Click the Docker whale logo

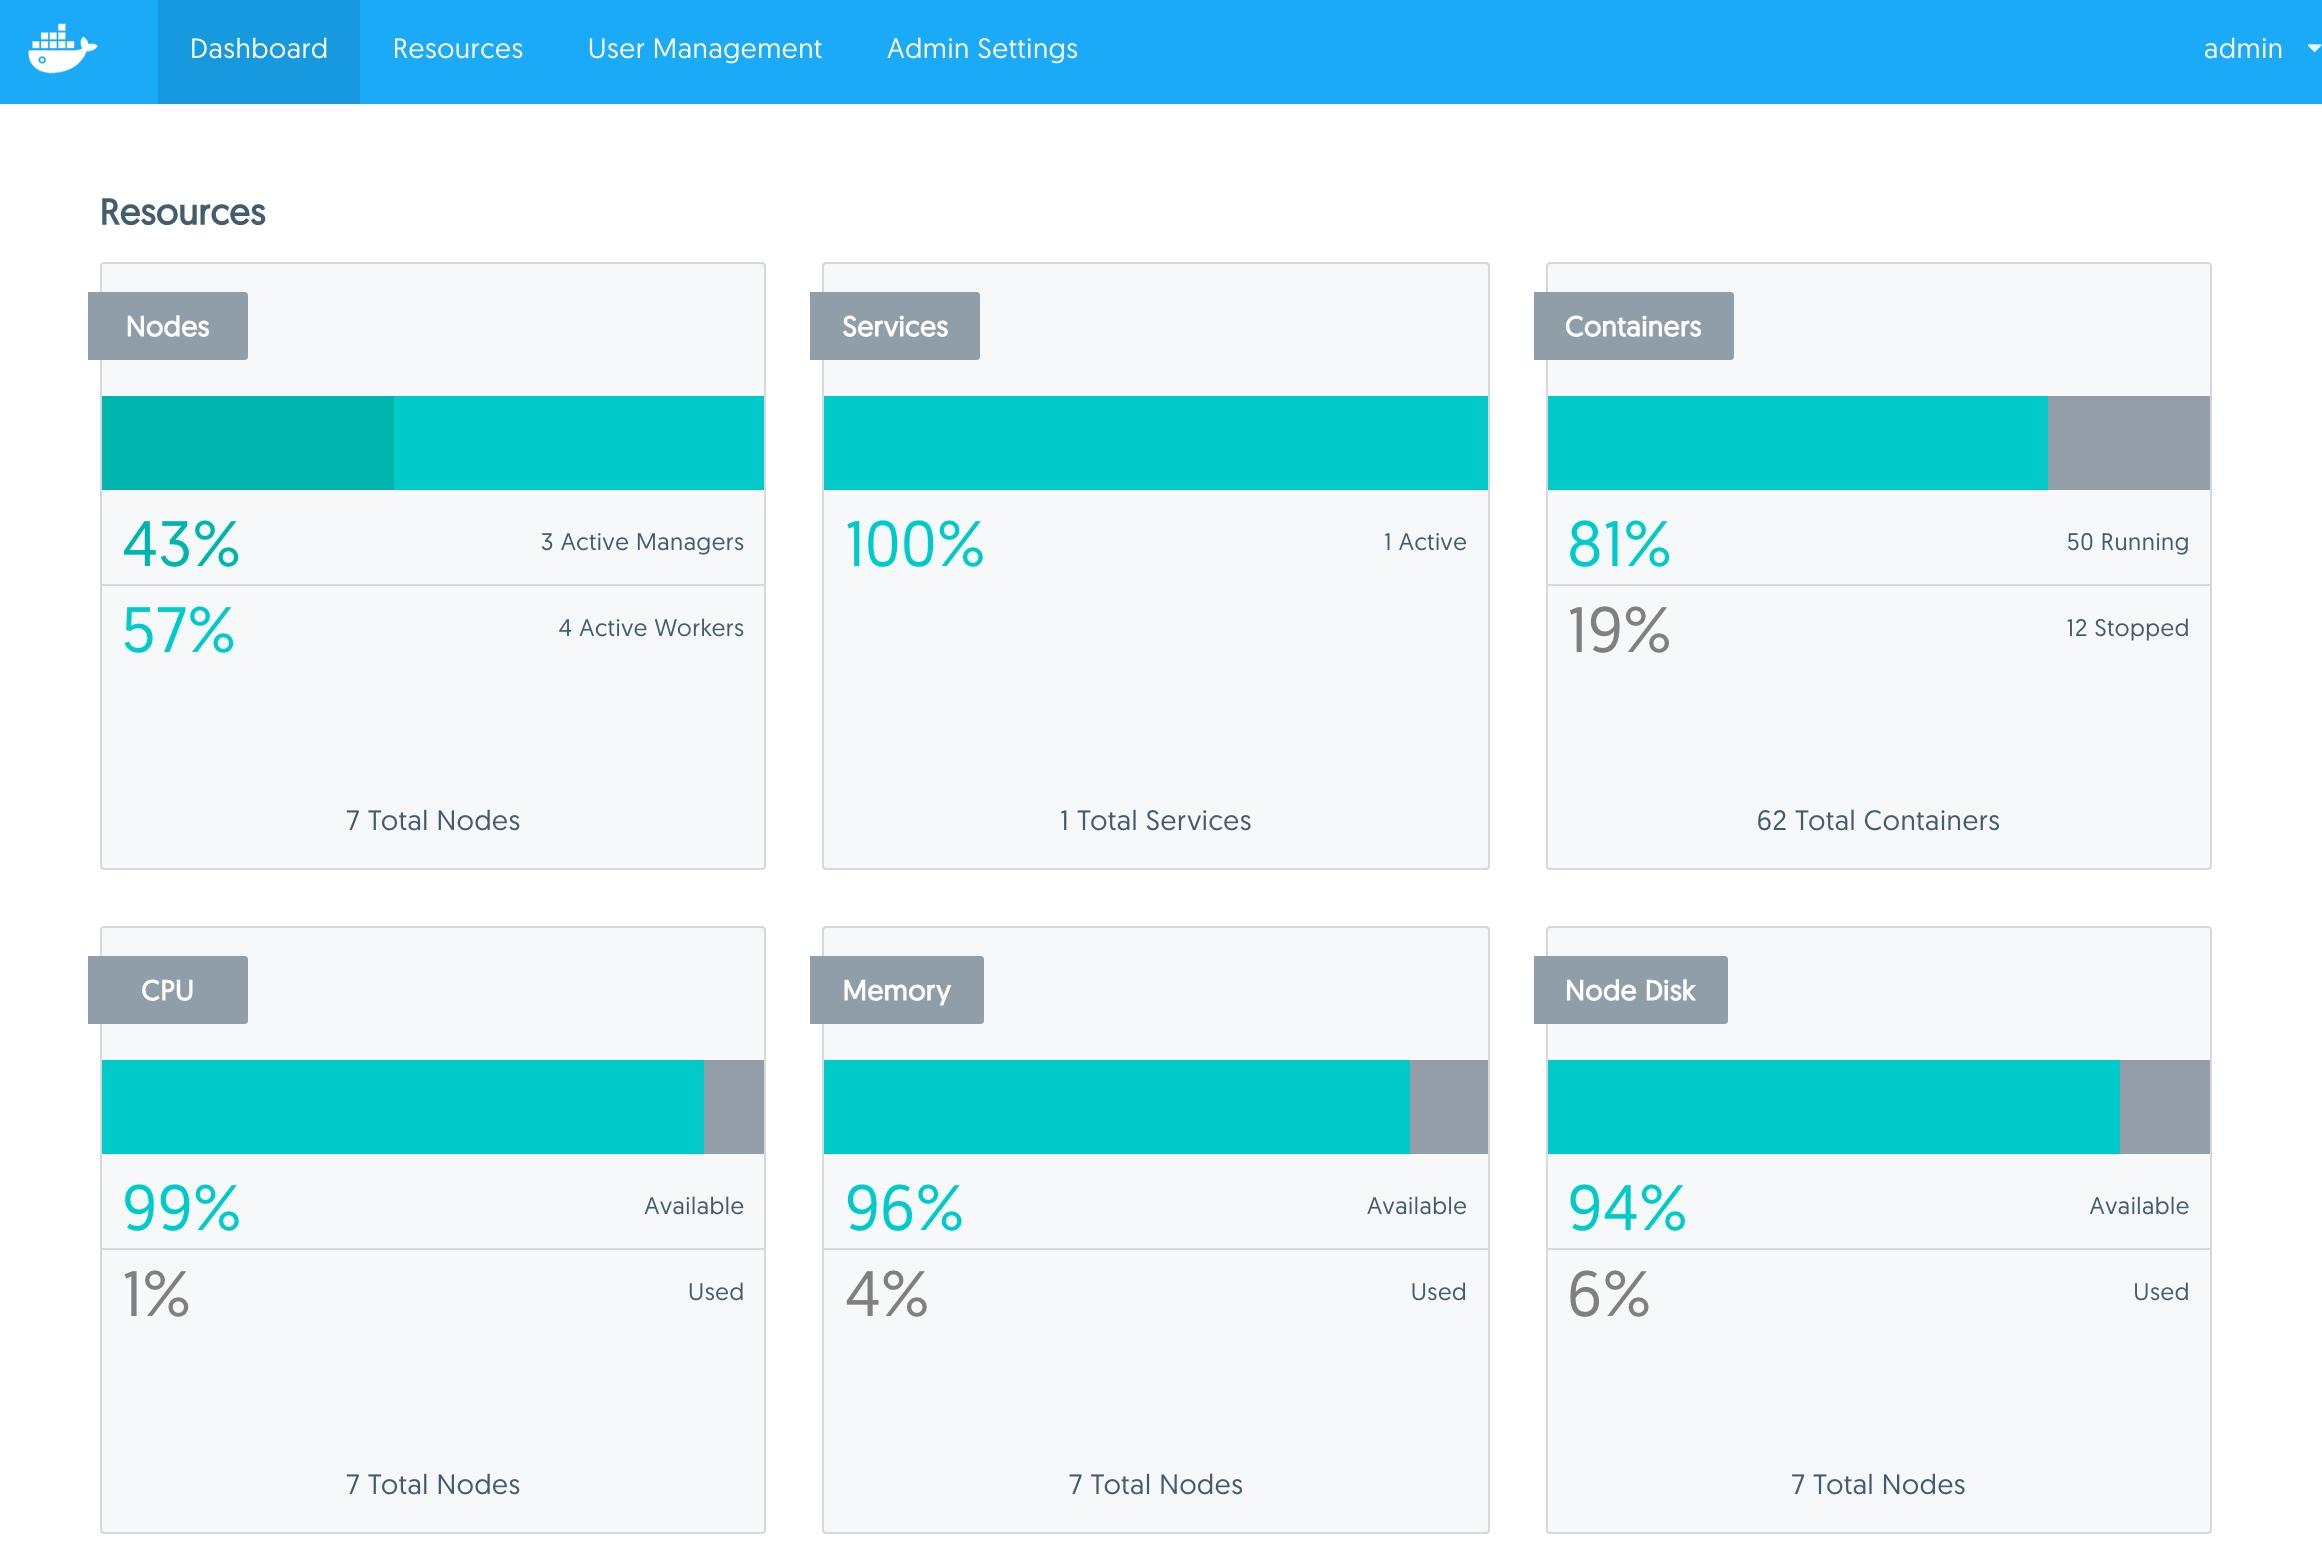(62, 49)
